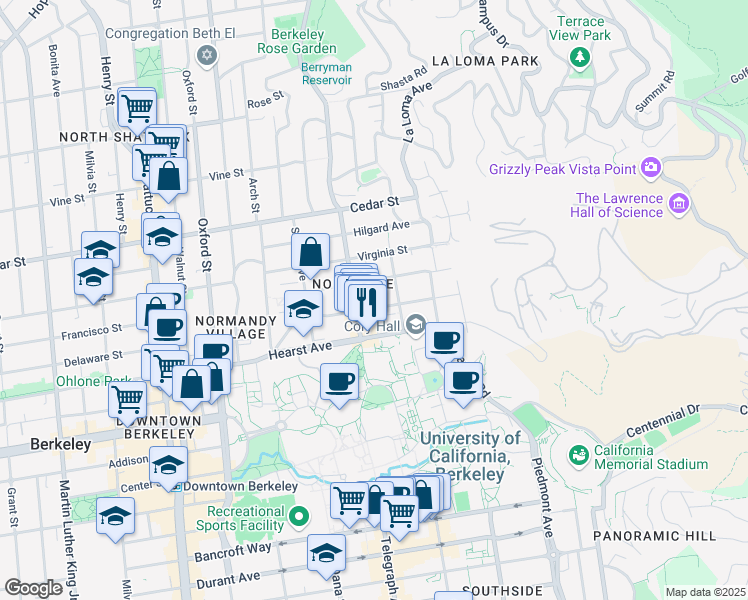Open the Google logo link

click(33, 588)
